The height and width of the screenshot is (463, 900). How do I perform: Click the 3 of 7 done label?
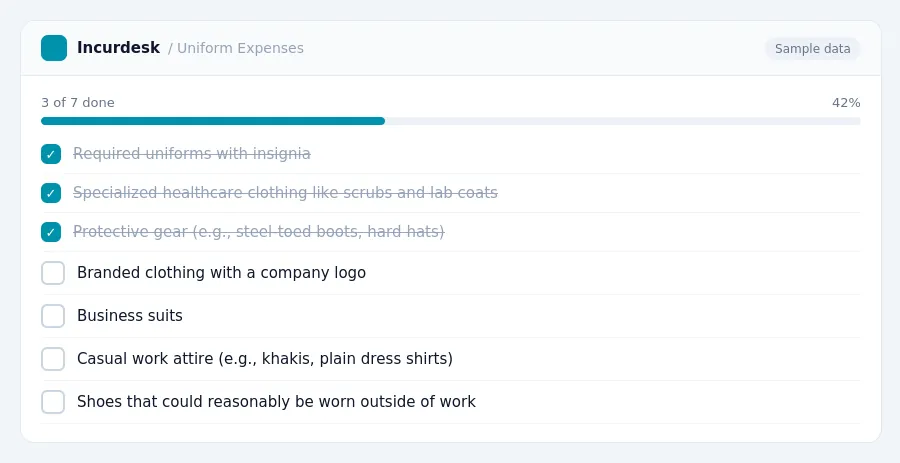78,103
